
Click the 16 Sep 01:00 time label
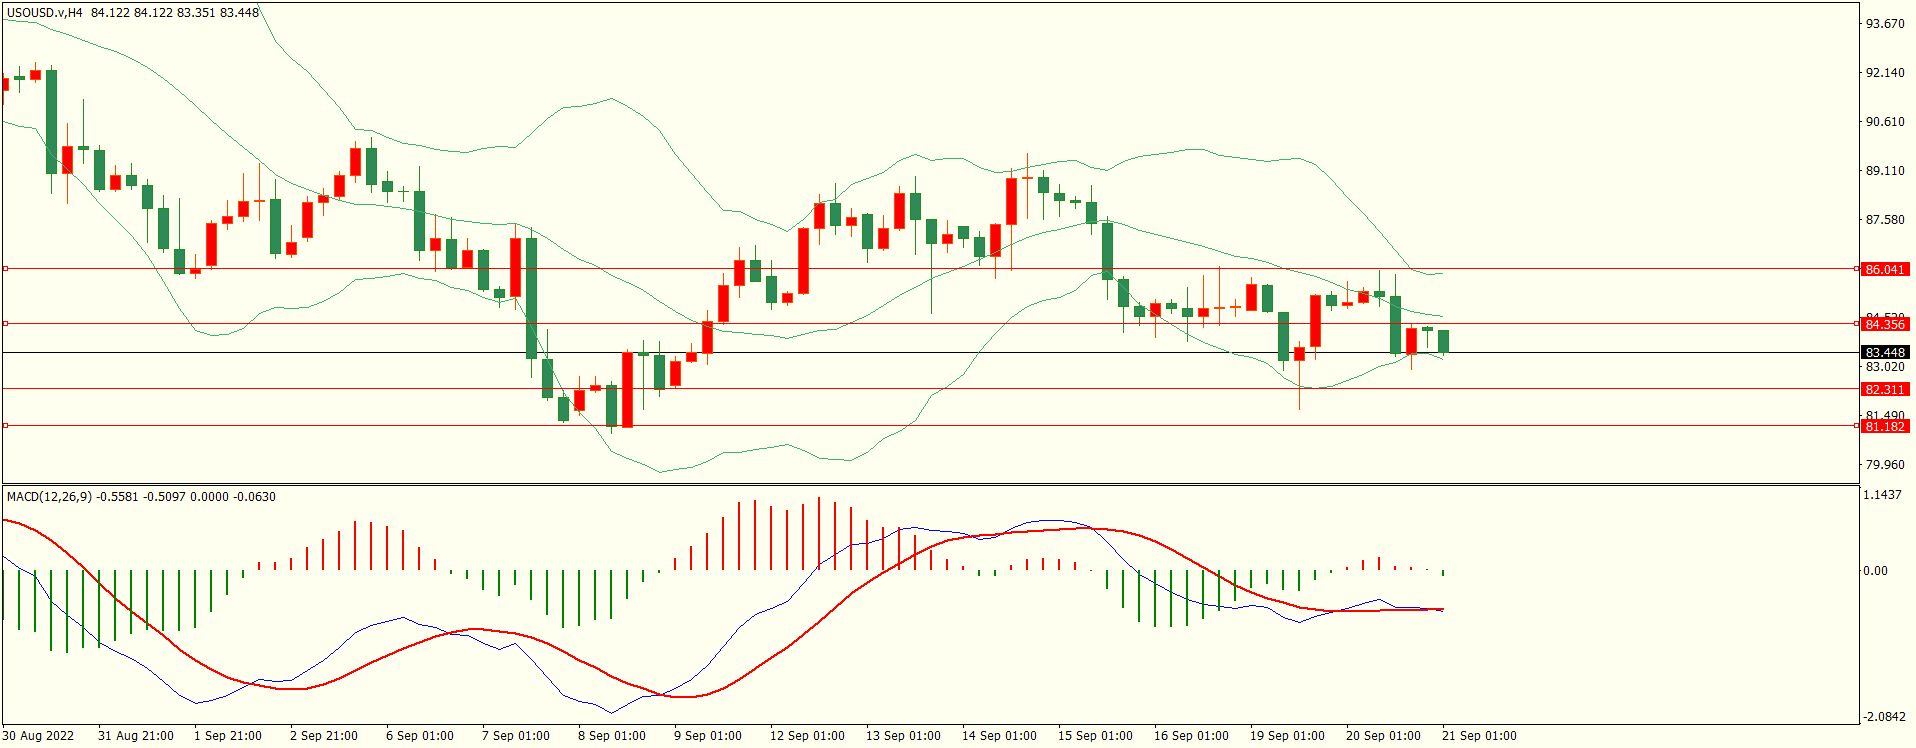coord(1191,736)
